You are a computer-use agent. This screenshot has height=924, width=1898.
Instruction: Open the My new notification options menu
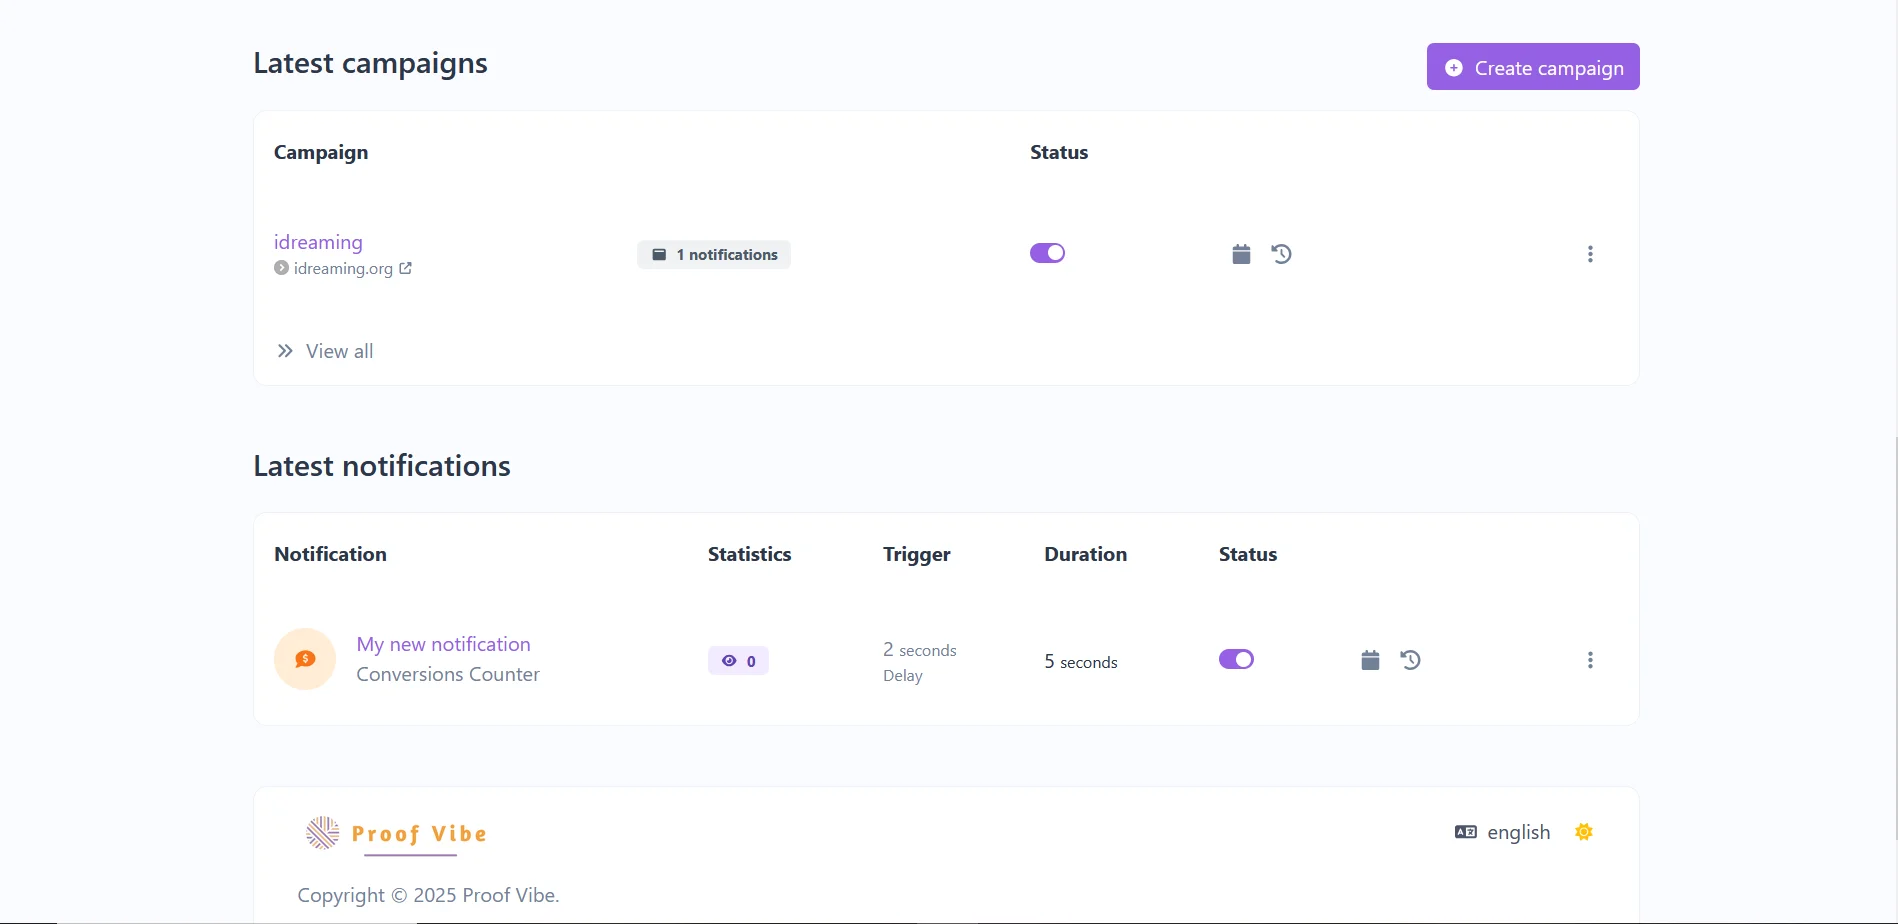click(1590, 660)
